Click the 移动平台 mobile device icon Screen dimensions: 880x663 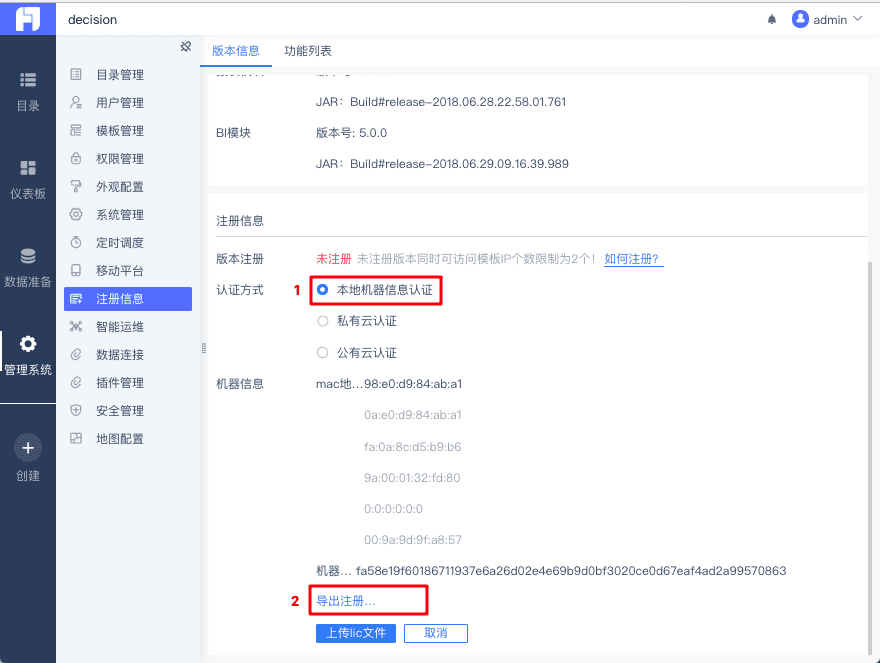(x=76, y=271)
